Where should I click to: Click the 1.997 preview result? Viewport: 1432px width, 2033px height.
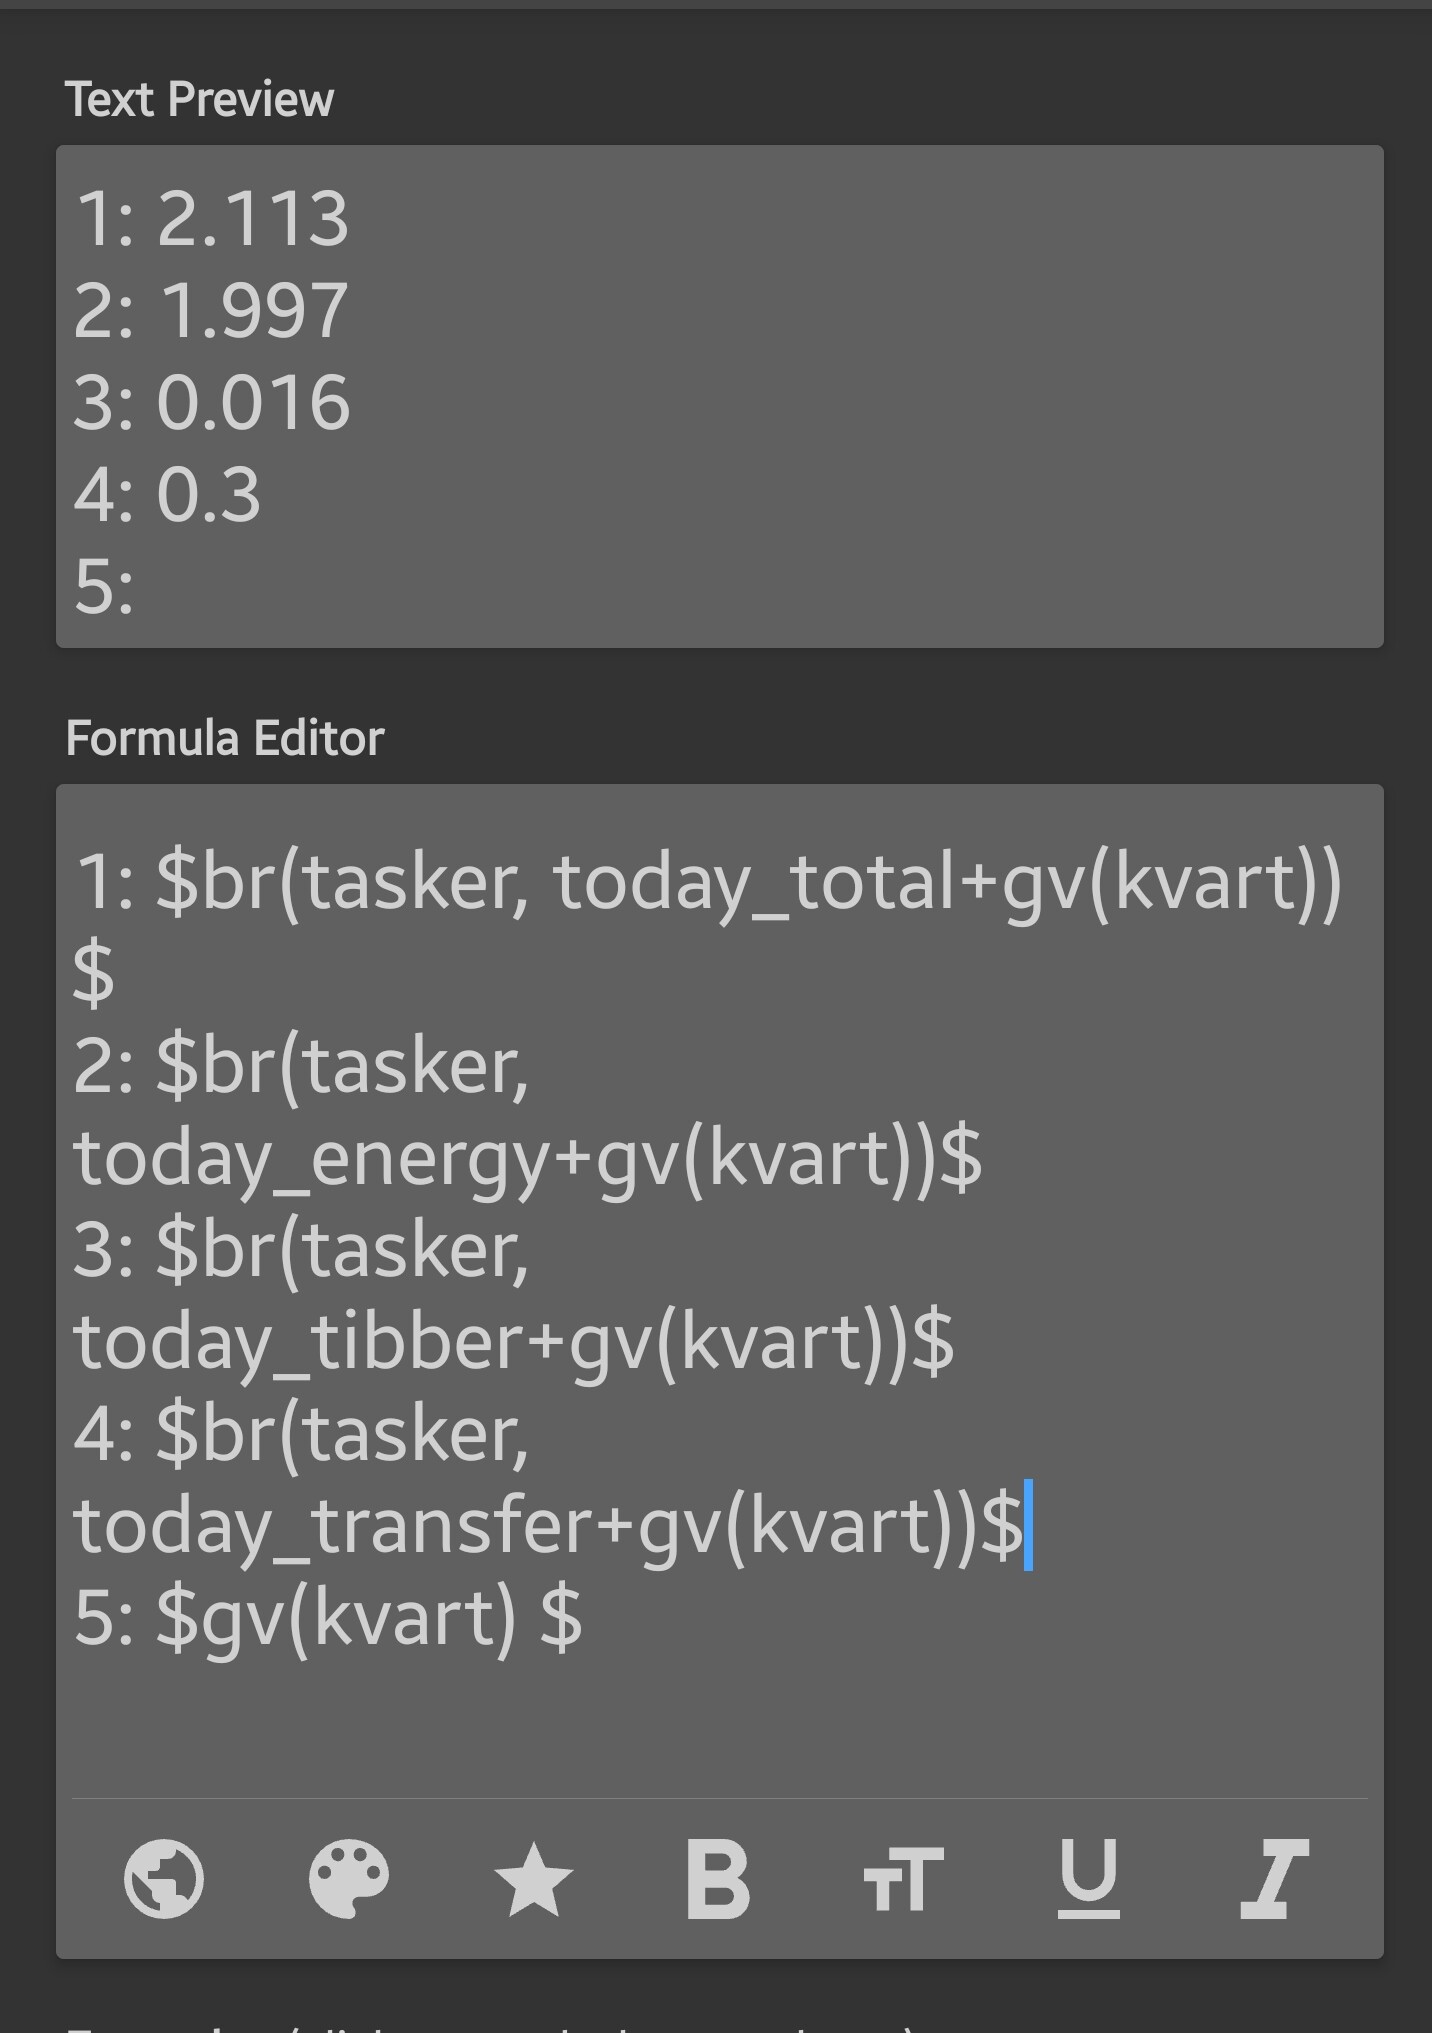pos(252,311)
